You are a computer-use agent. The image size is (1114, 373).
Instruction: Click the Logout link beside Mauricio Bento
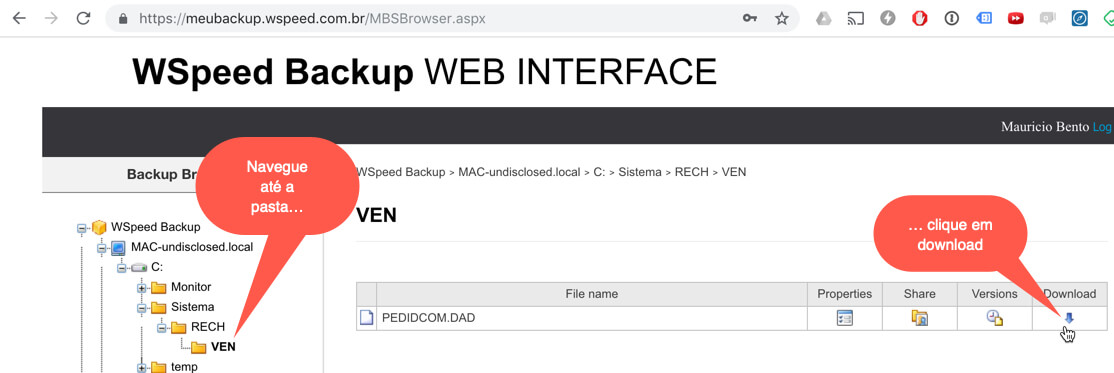point(1103,126)
